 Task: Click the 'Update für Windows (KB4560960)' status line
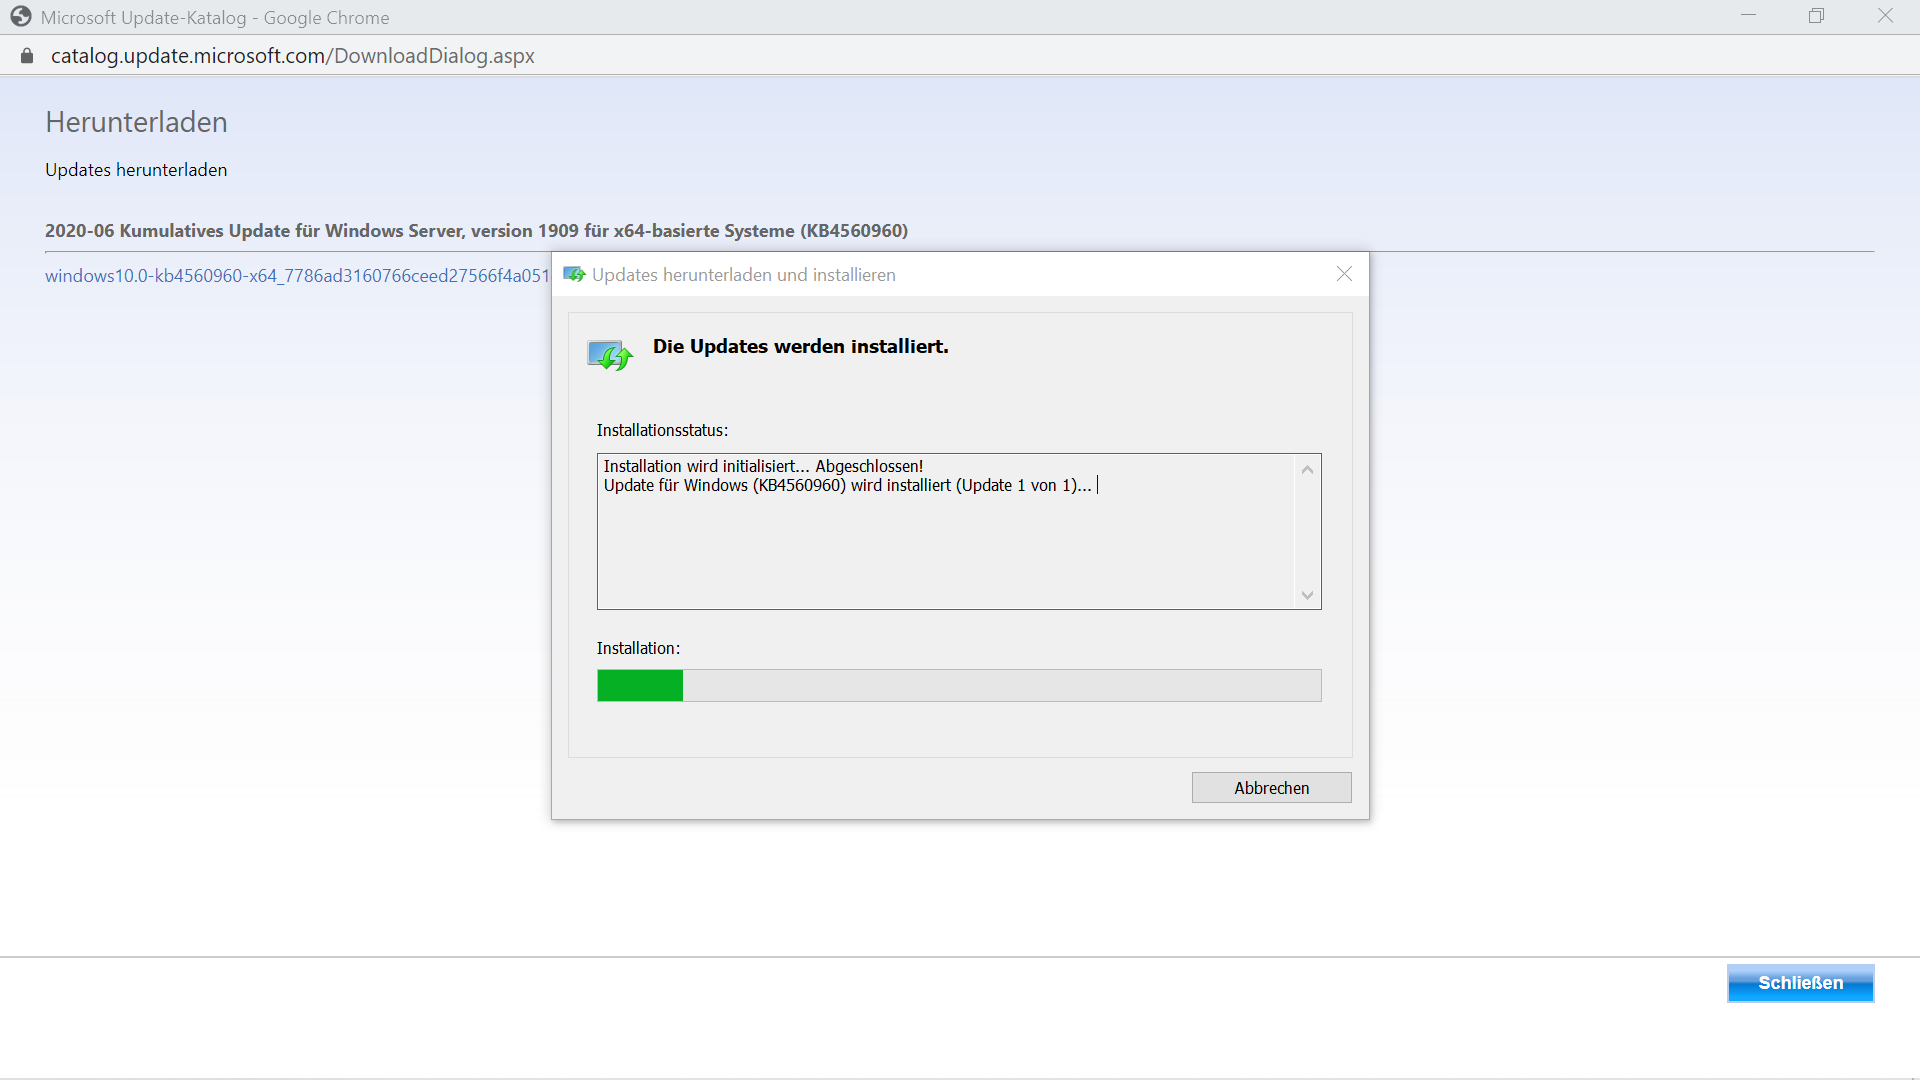coord(847,485)
